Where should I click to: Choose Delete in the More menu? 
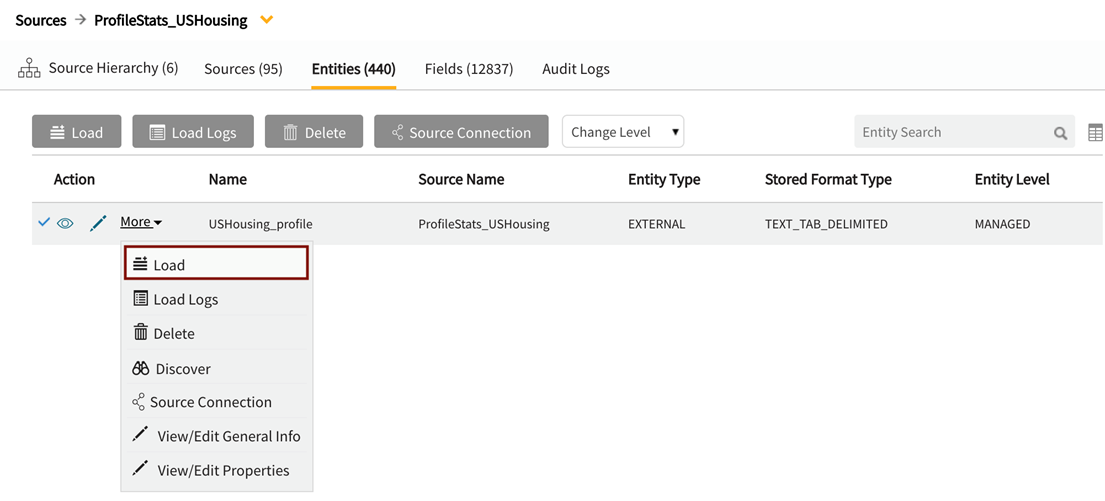click(x=216, y=333)
